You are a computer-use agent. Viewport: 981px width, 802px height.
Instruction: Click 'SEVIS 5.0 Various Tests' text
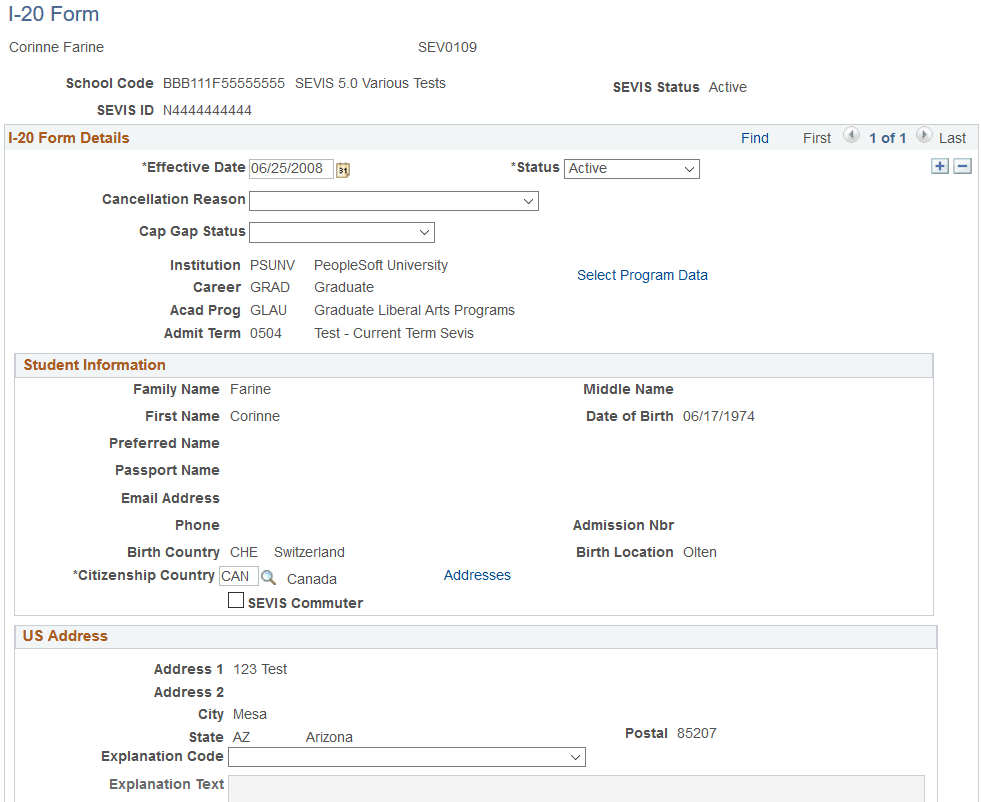click(370, 83)
